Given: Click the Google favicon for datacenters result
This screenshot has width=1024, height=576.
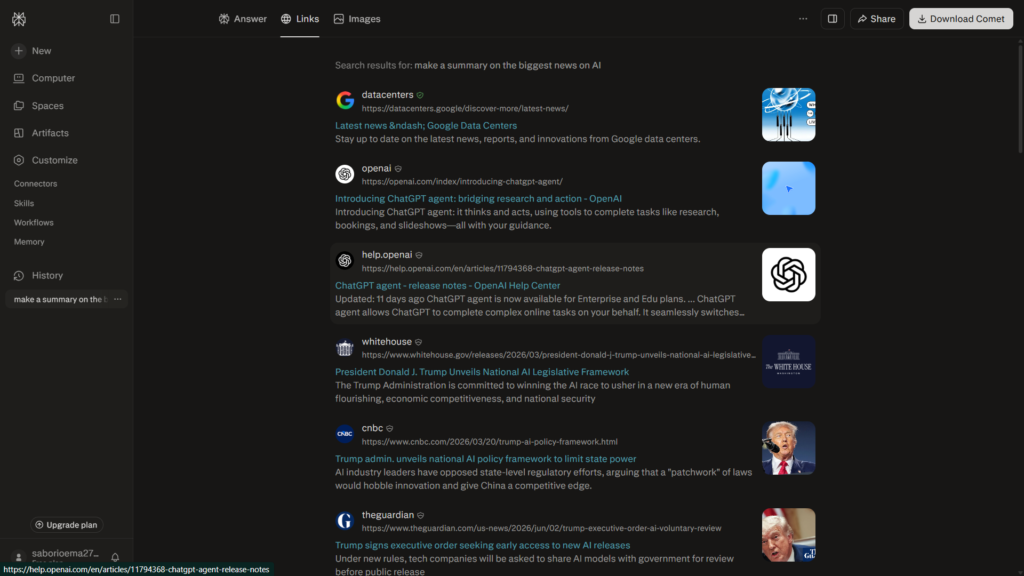Looking at the screenshot, I should click(x=345, y=101).
